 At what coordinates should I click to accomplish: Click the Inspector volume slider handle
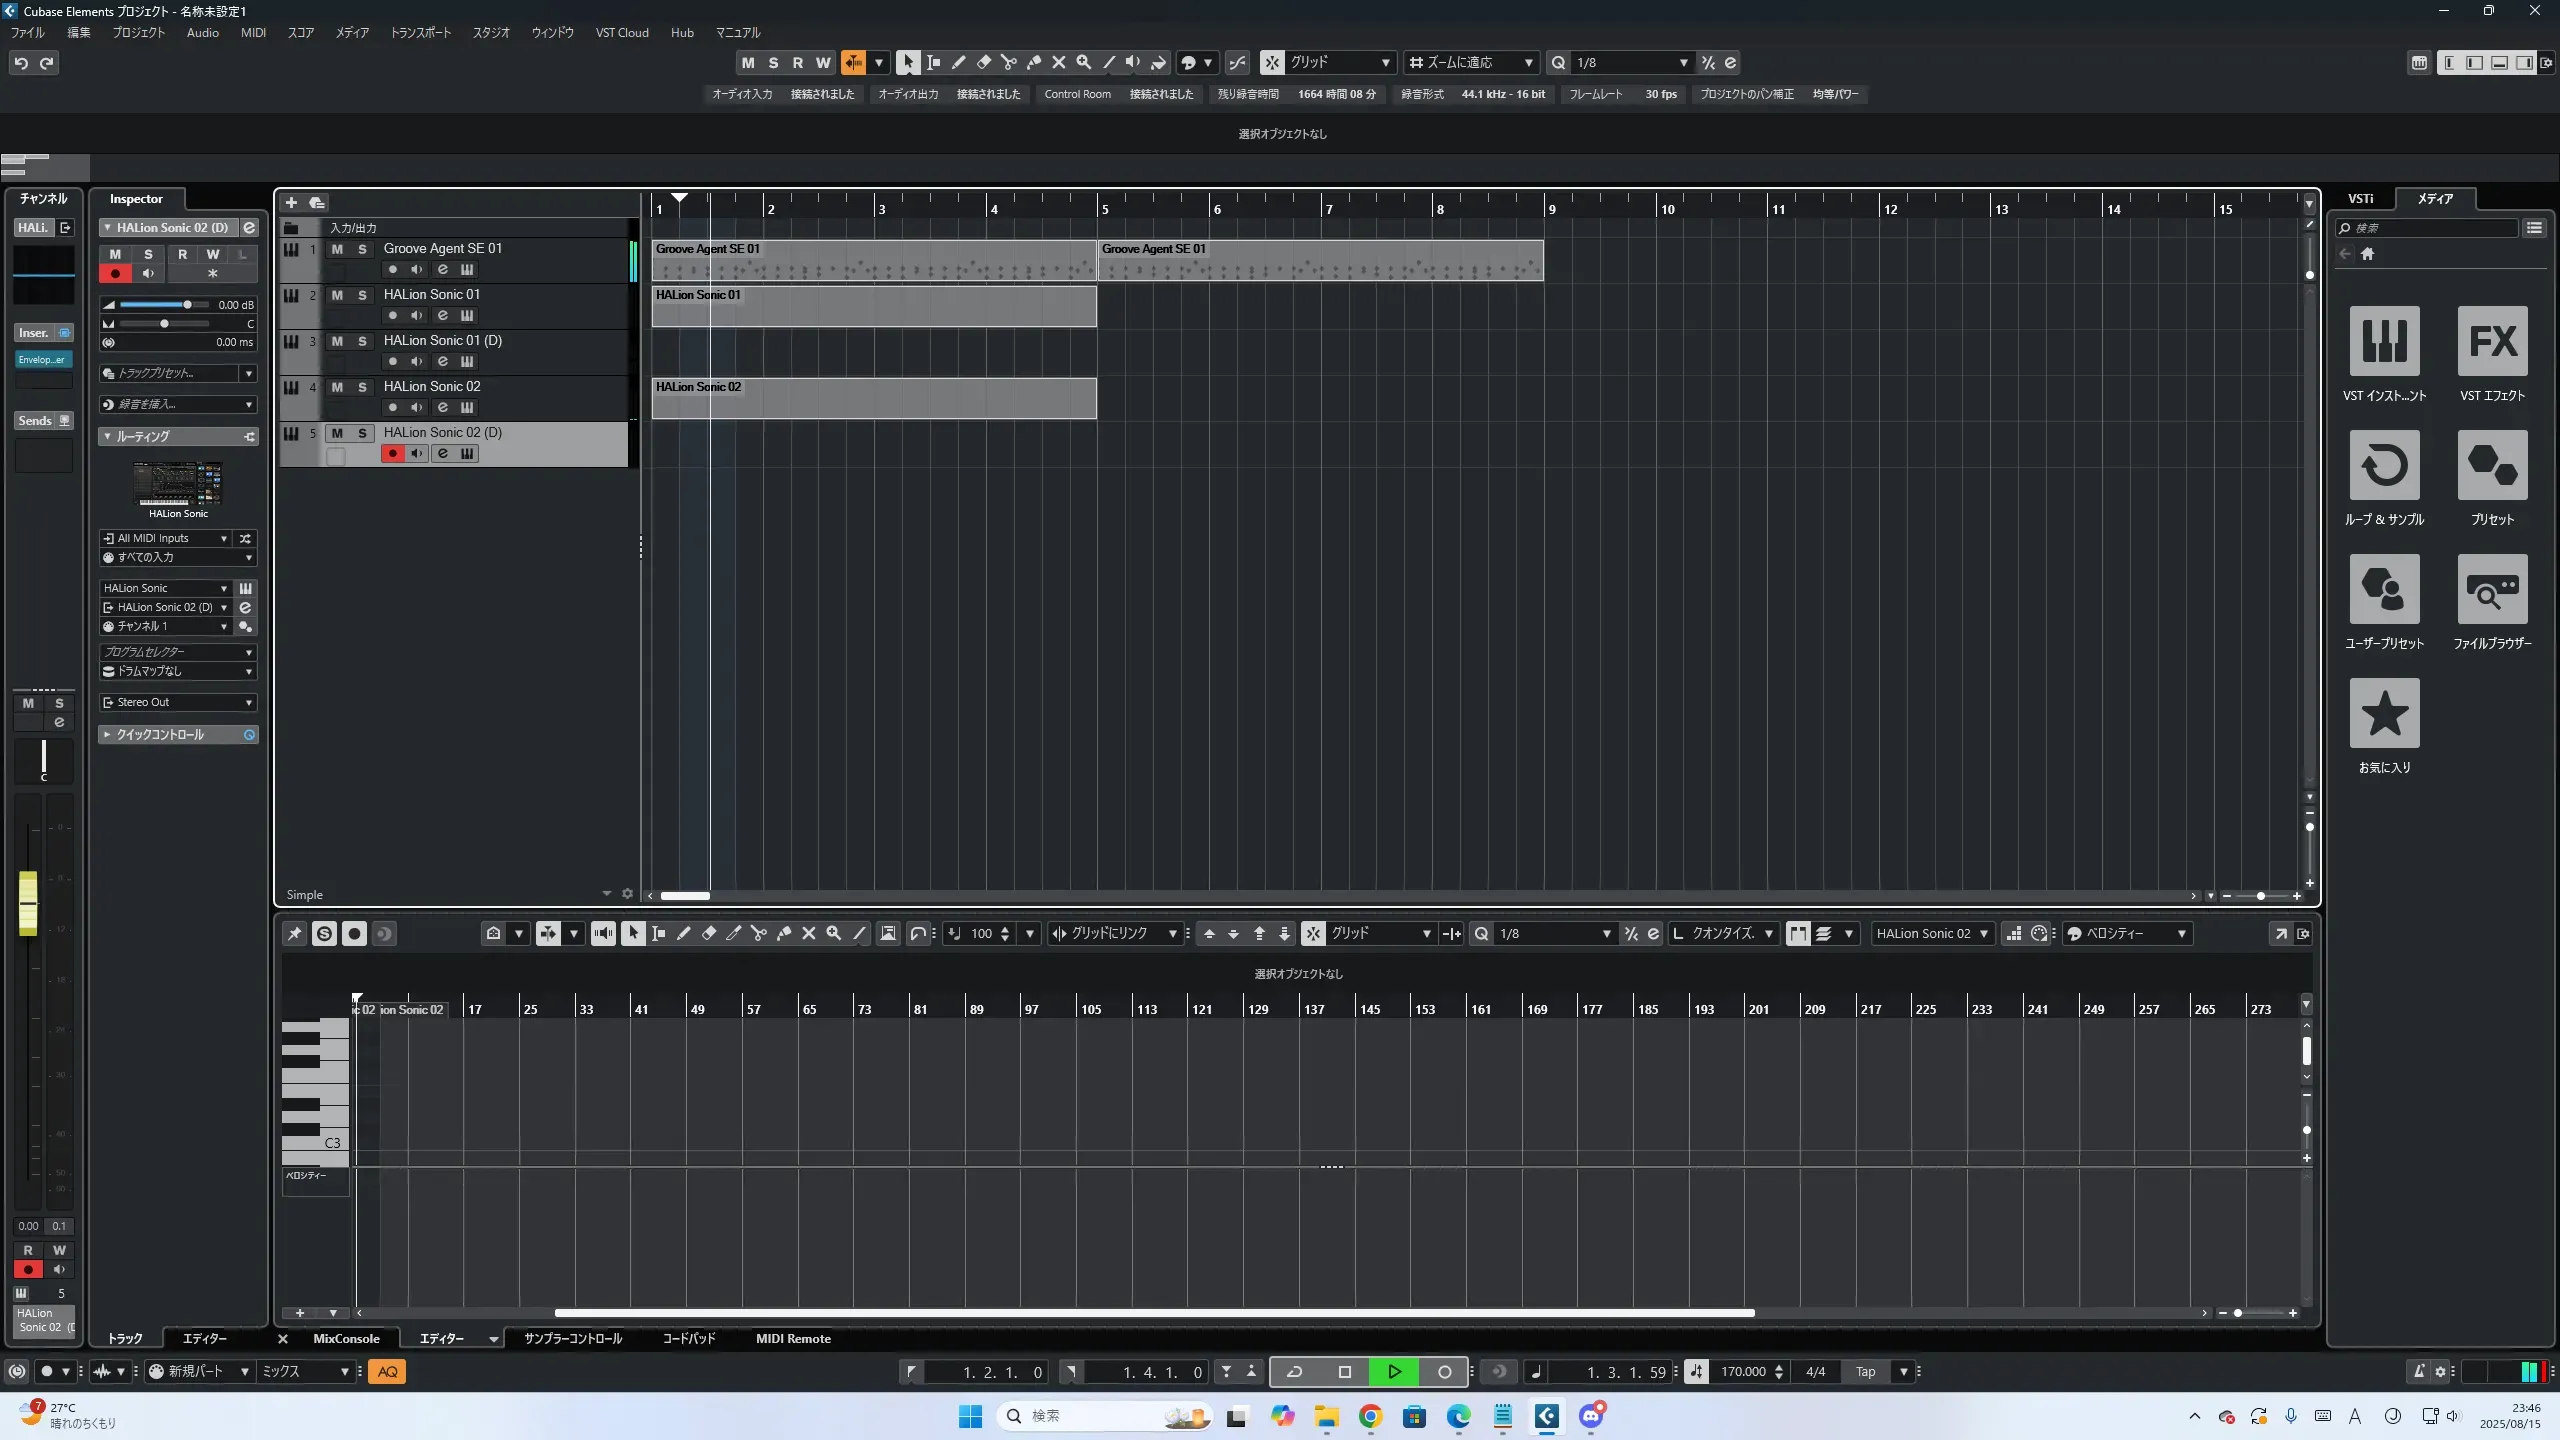pos(187,305)
